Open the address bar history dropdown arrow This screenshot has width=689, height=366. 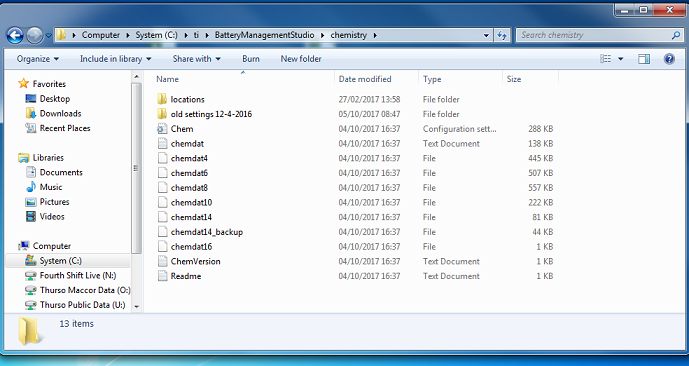pyautogui.click(x=486, y=36)
